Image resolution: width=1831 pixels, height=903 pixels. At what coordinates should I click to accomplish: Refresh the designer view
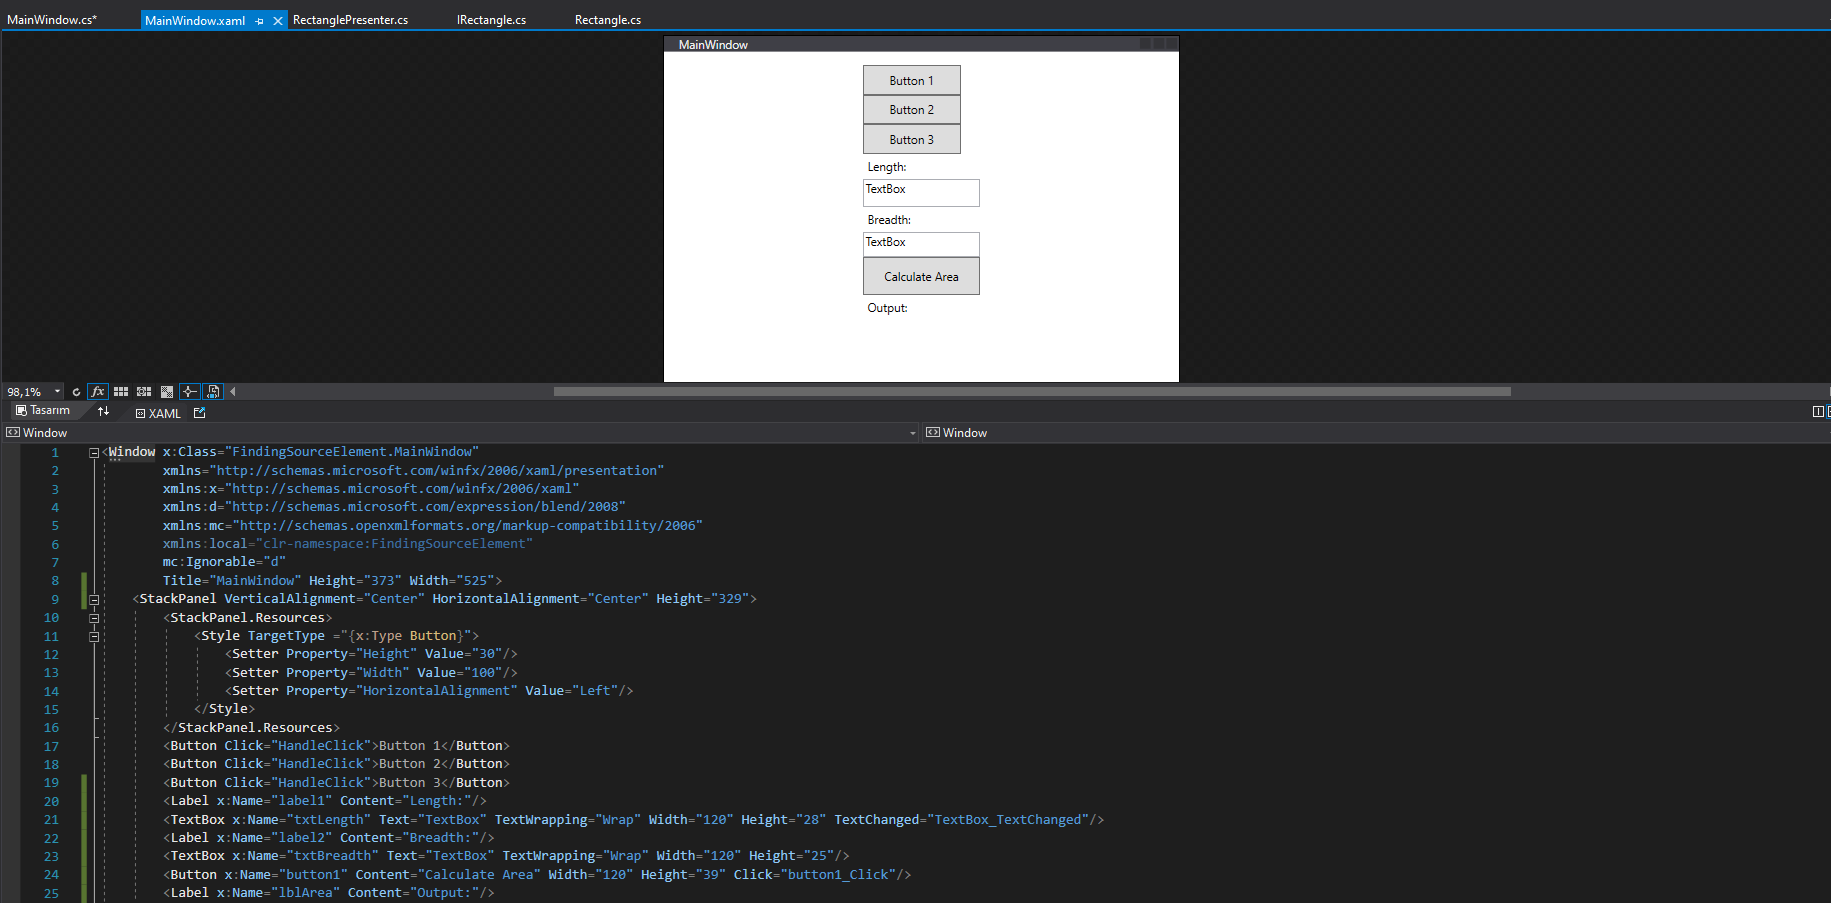[x=76, y=392]
